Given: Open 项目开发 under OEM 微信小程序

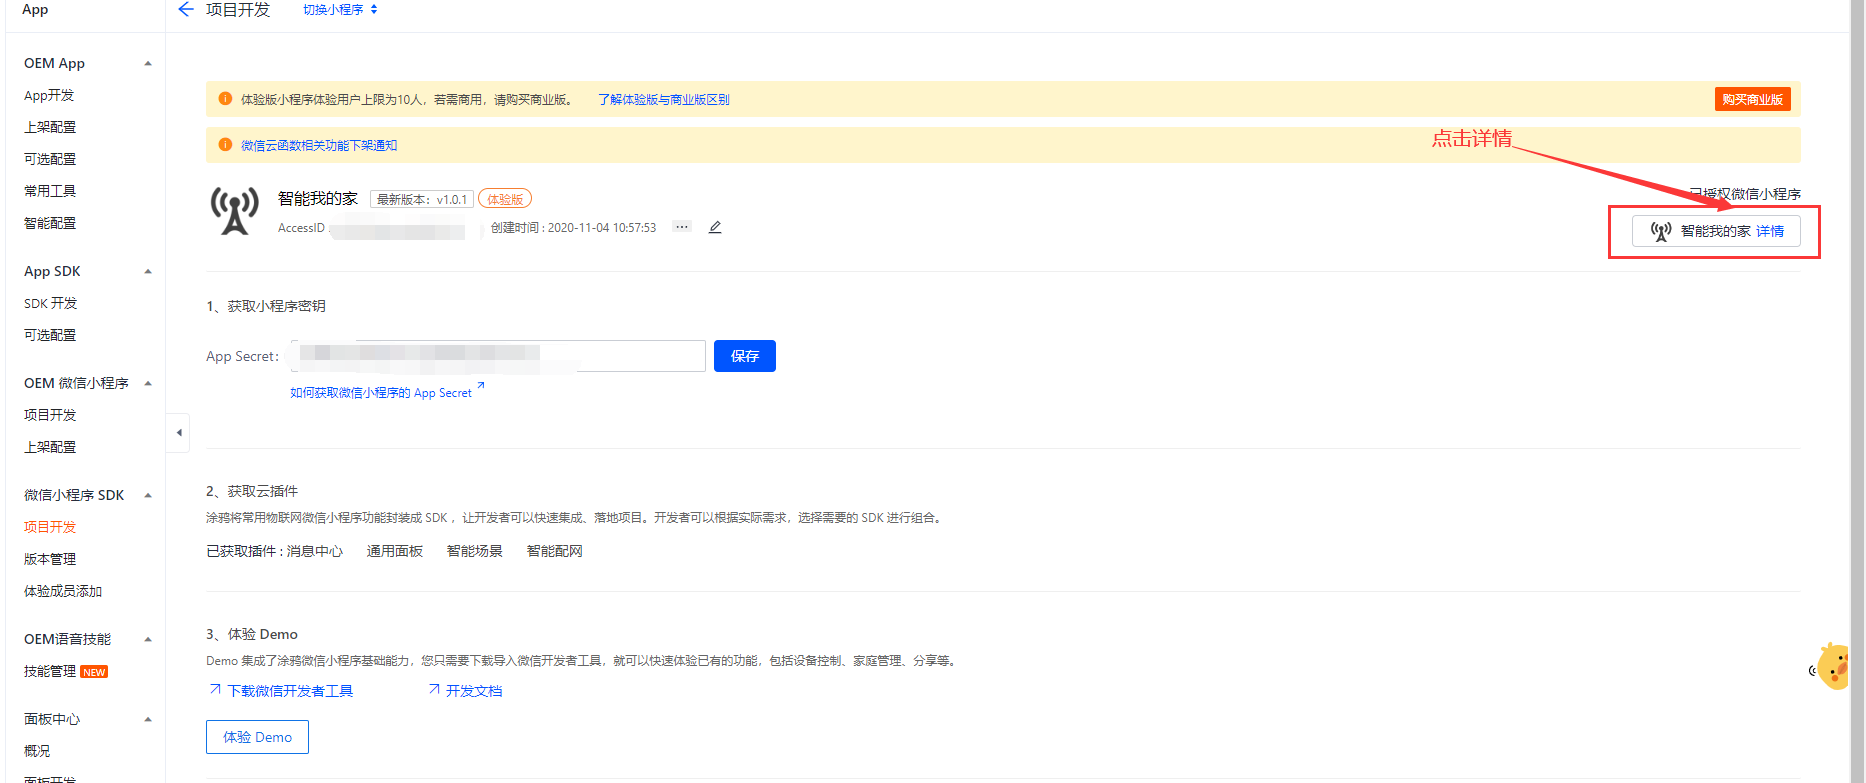Looking at the screenshot, I should point(50,415).
